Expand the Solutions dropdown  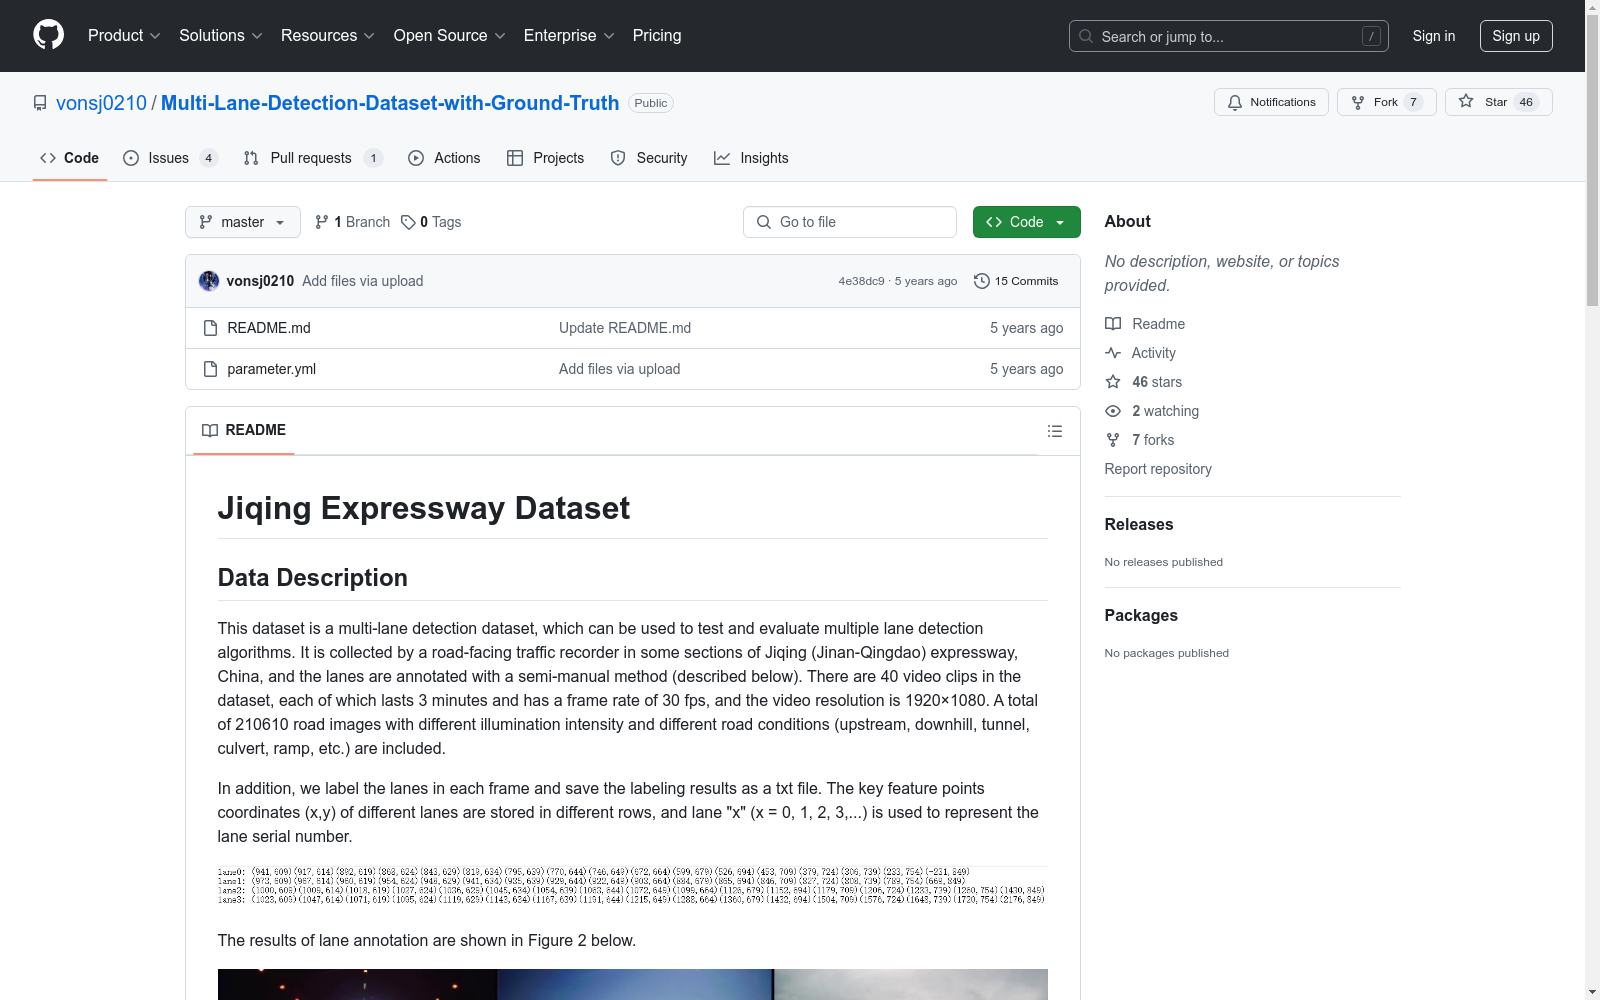221,36
